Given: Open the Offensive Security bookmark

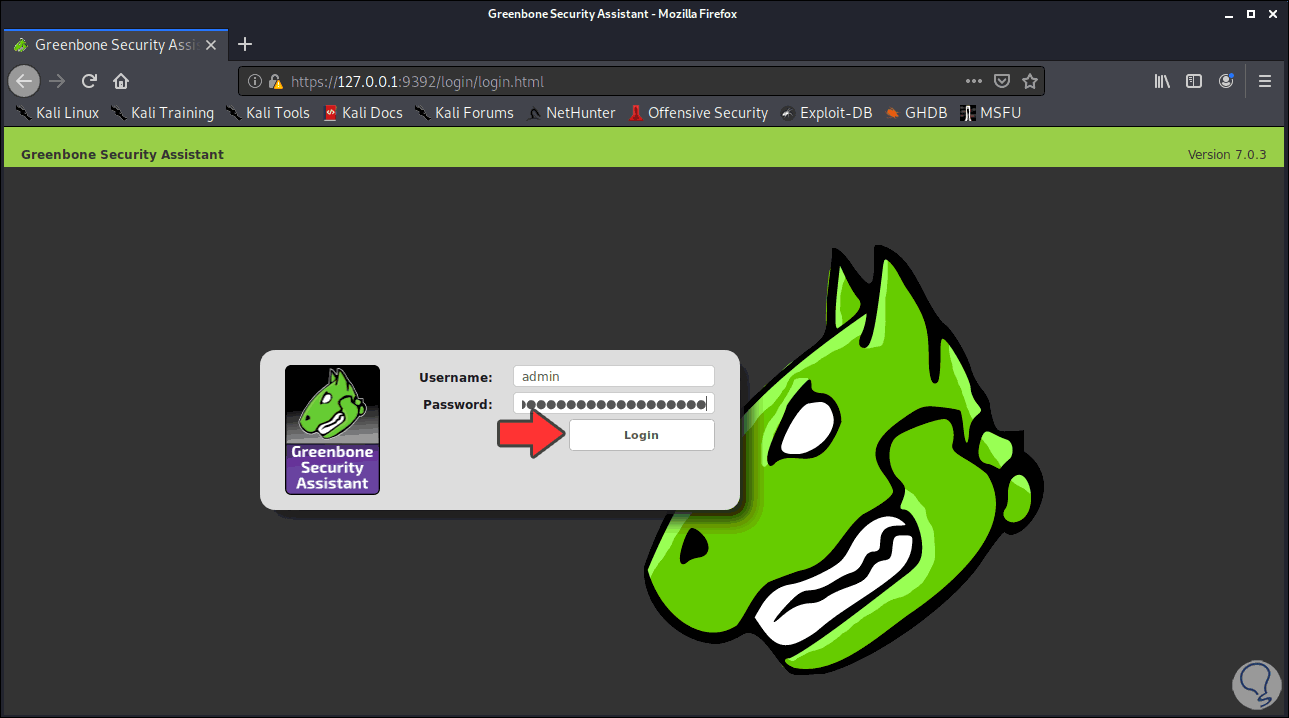Looking at the screenshot, I should (x=698, y=113).
